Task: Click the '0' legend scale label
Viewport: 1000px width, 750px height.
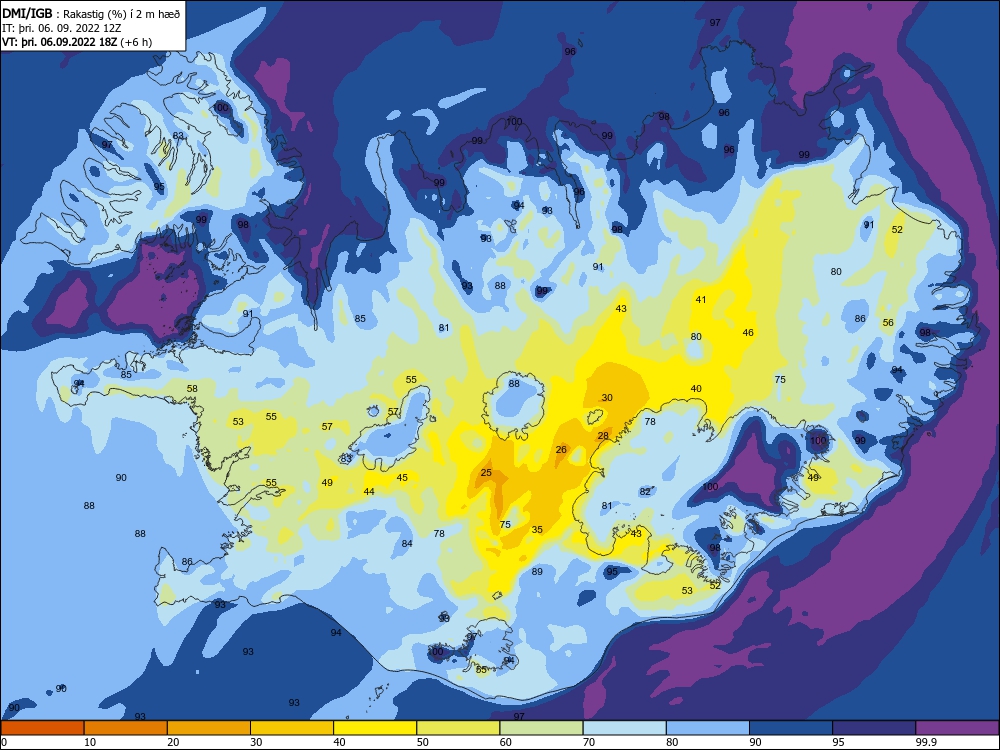Action: pos(4,742)
